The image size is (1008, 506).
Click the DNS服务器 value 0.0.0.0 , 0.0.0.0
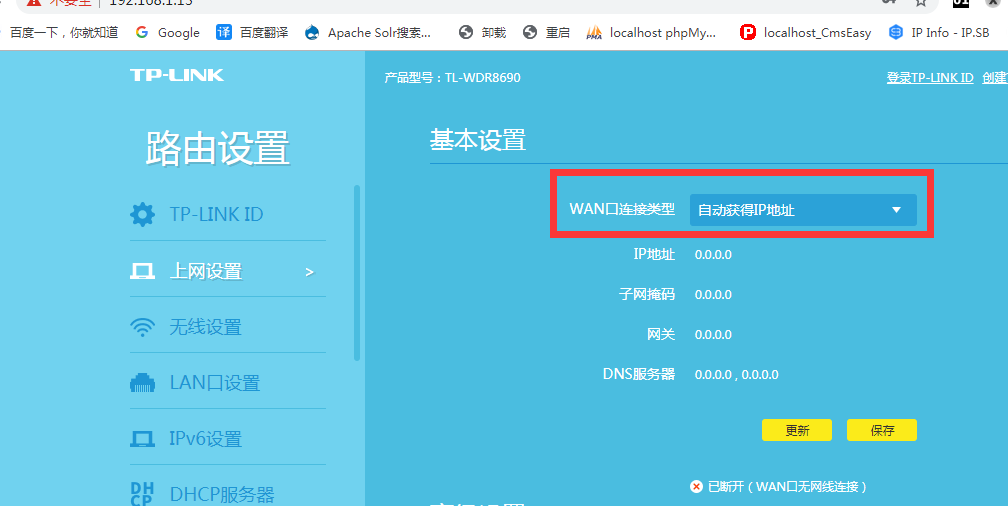(x=737, y=375)
